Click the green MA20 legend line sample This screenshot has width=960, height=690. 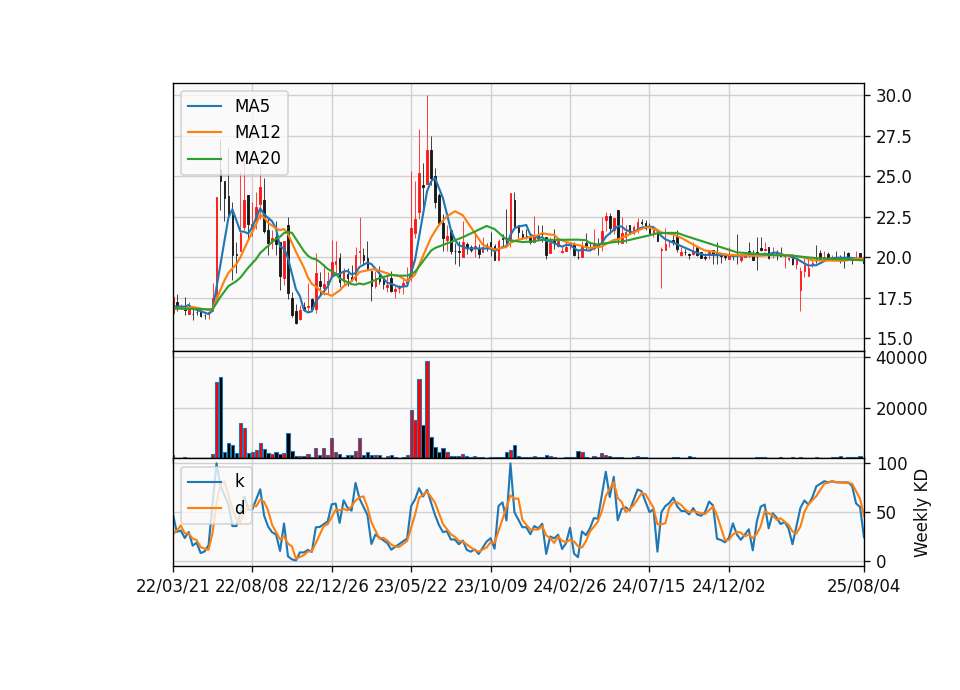[204, 158]
